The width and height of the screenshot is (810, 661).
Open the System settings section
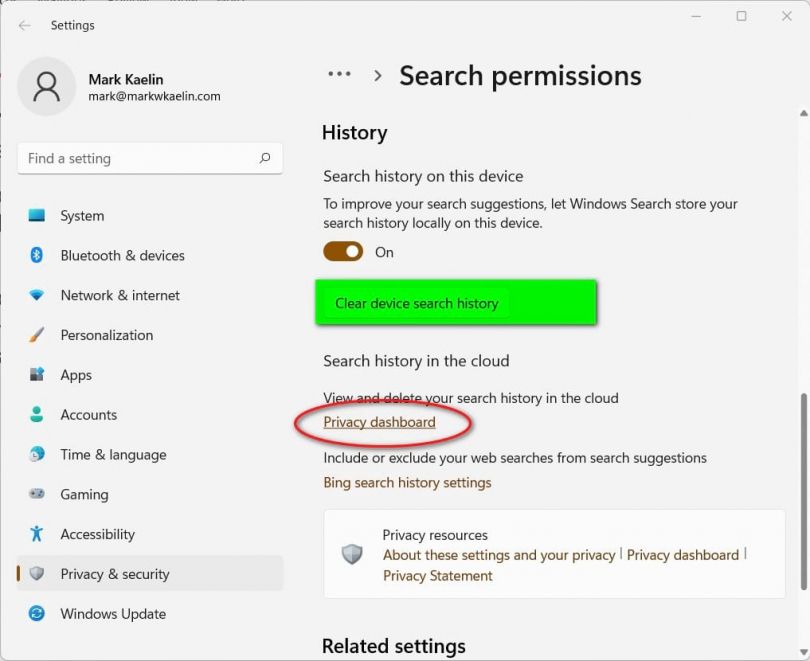point(81,215)
